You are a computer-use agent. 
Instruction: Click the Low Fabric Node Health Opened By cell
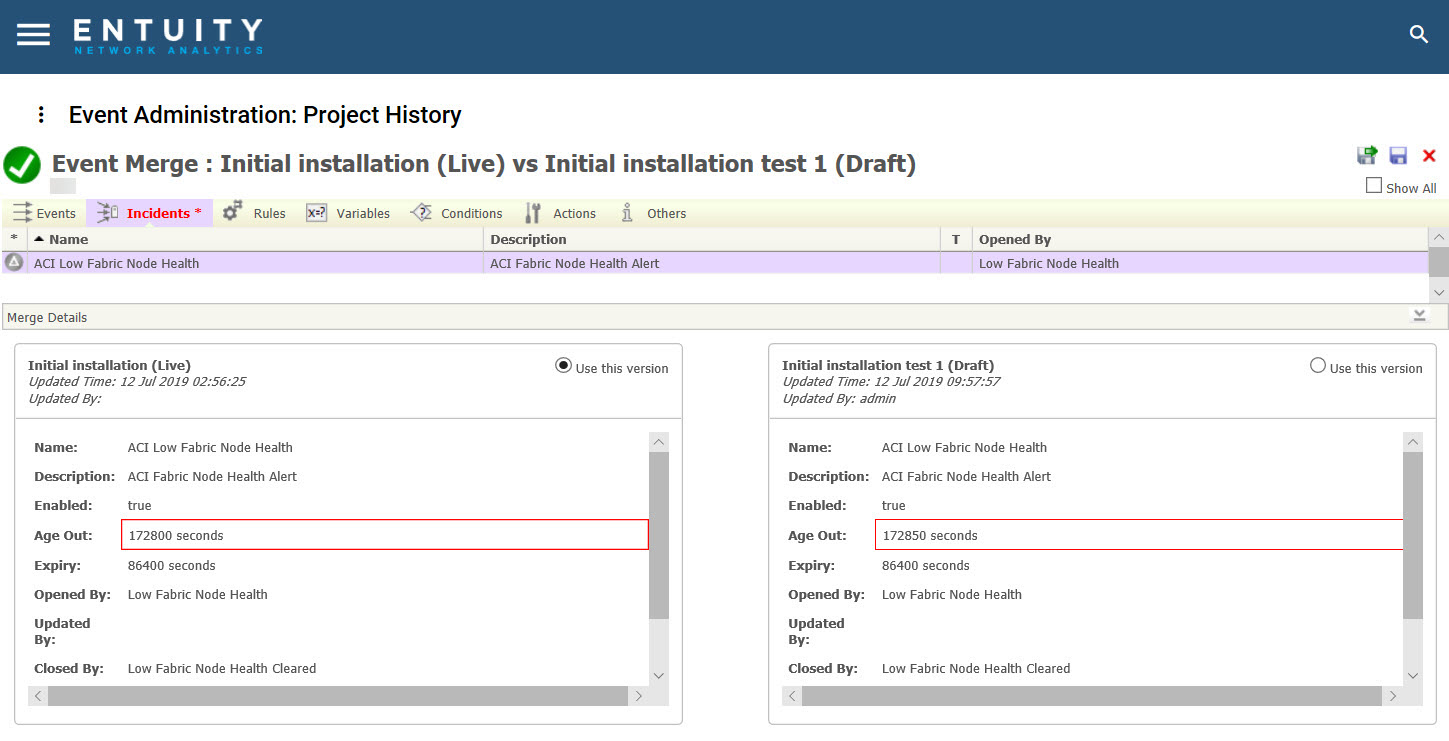point(1049,264)
